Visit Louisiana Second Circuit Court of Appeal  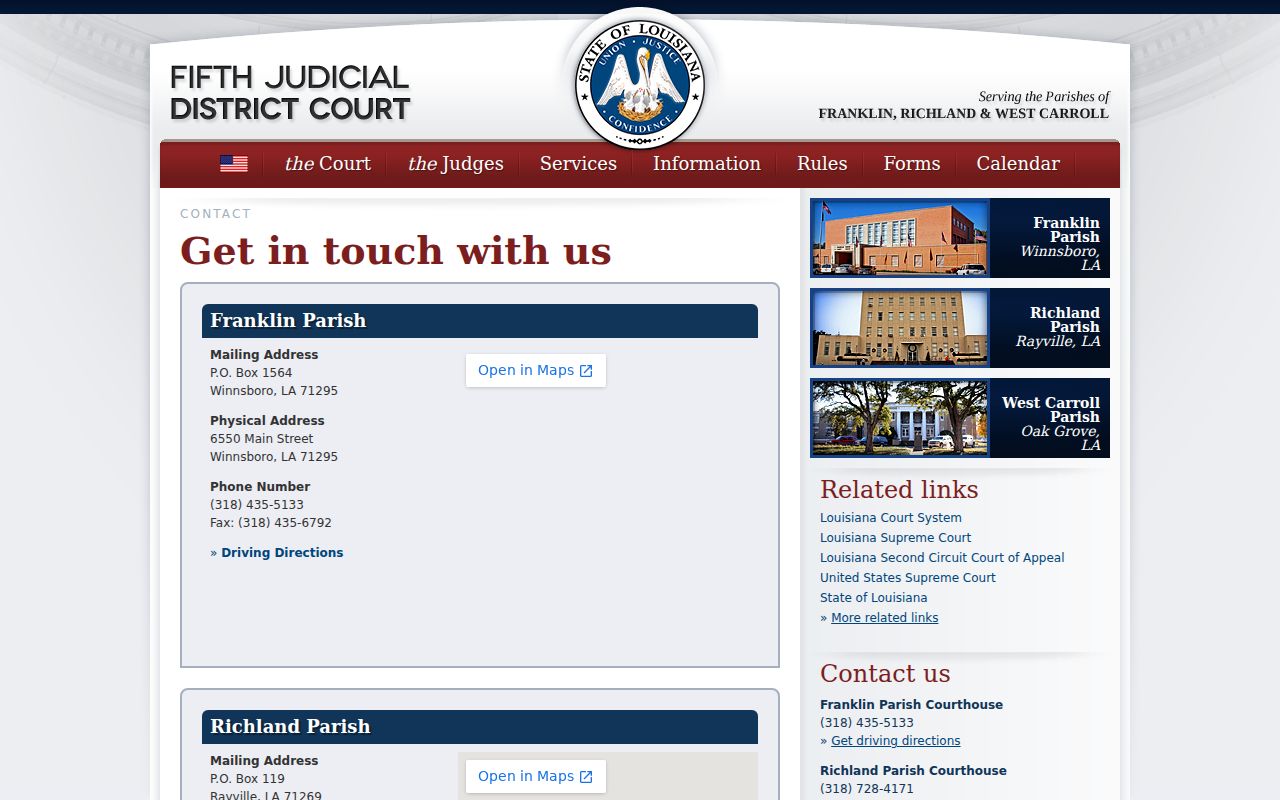[x=942, y=558]
